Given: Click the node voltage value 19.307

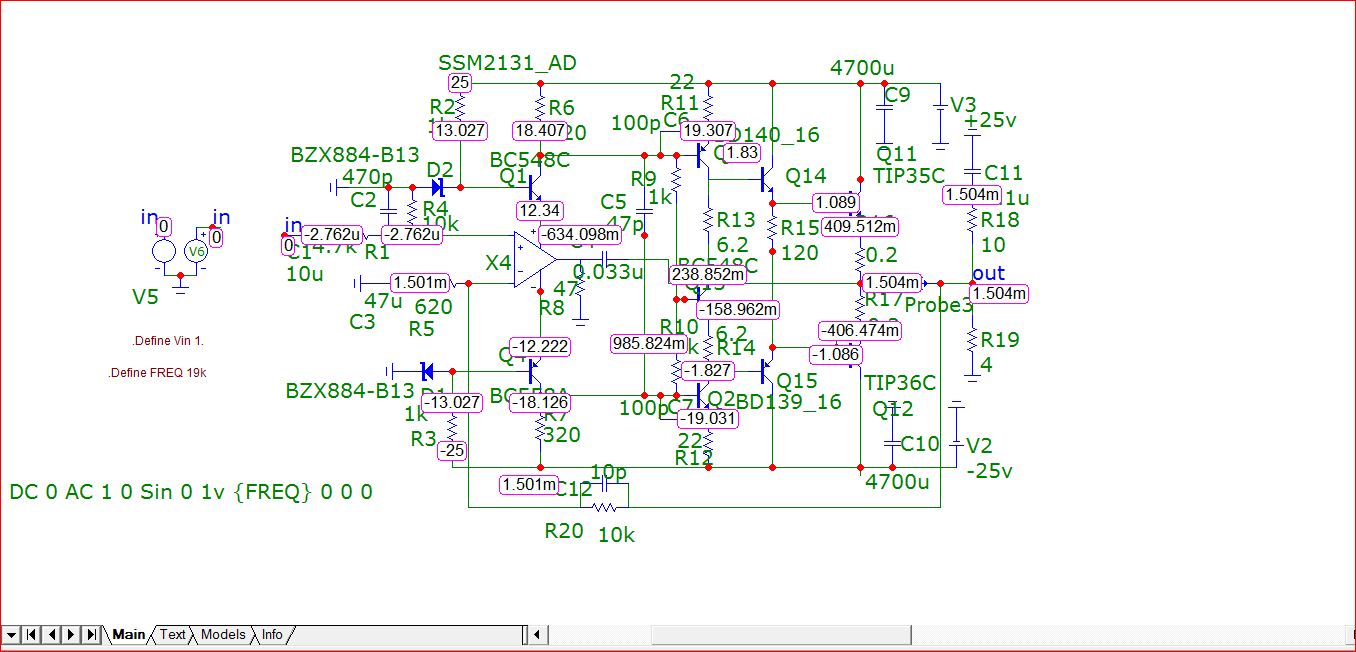Looking at the screenshot, I should (707, 130).
